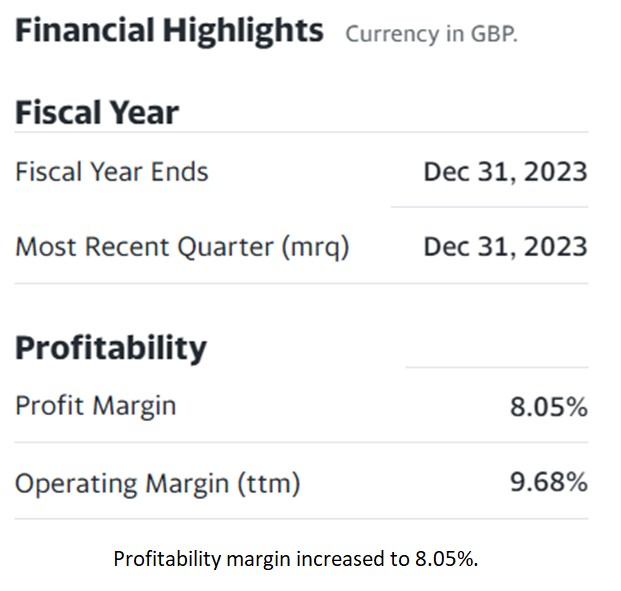Click the Financial Highlights heading
621x591 pixels.
click(168, 31)
